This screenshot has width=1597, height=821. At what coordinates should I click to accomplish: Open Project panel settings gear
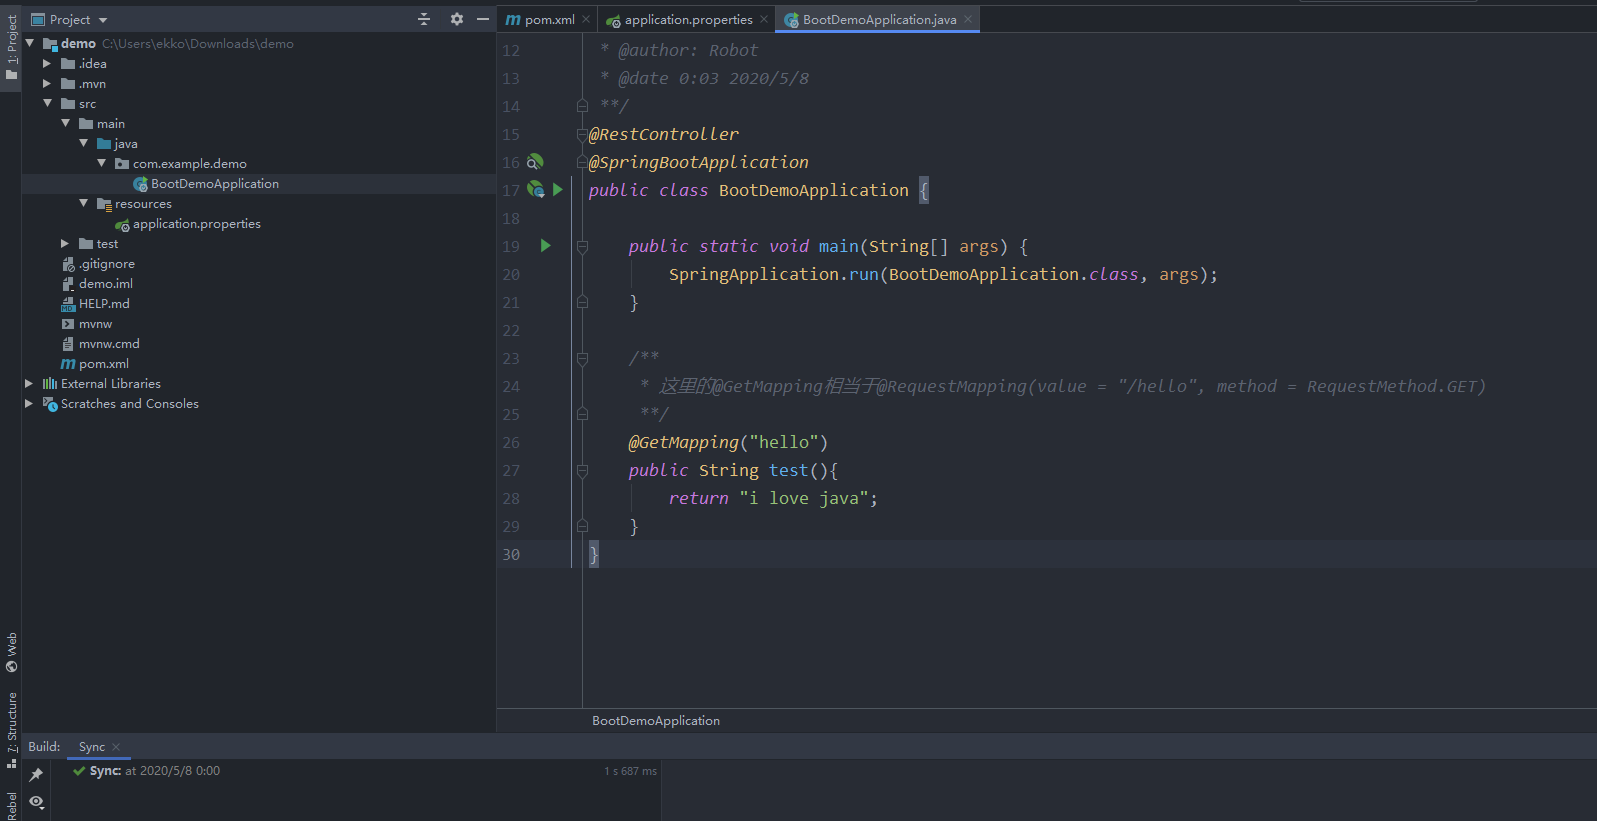[x=457, y=19]
